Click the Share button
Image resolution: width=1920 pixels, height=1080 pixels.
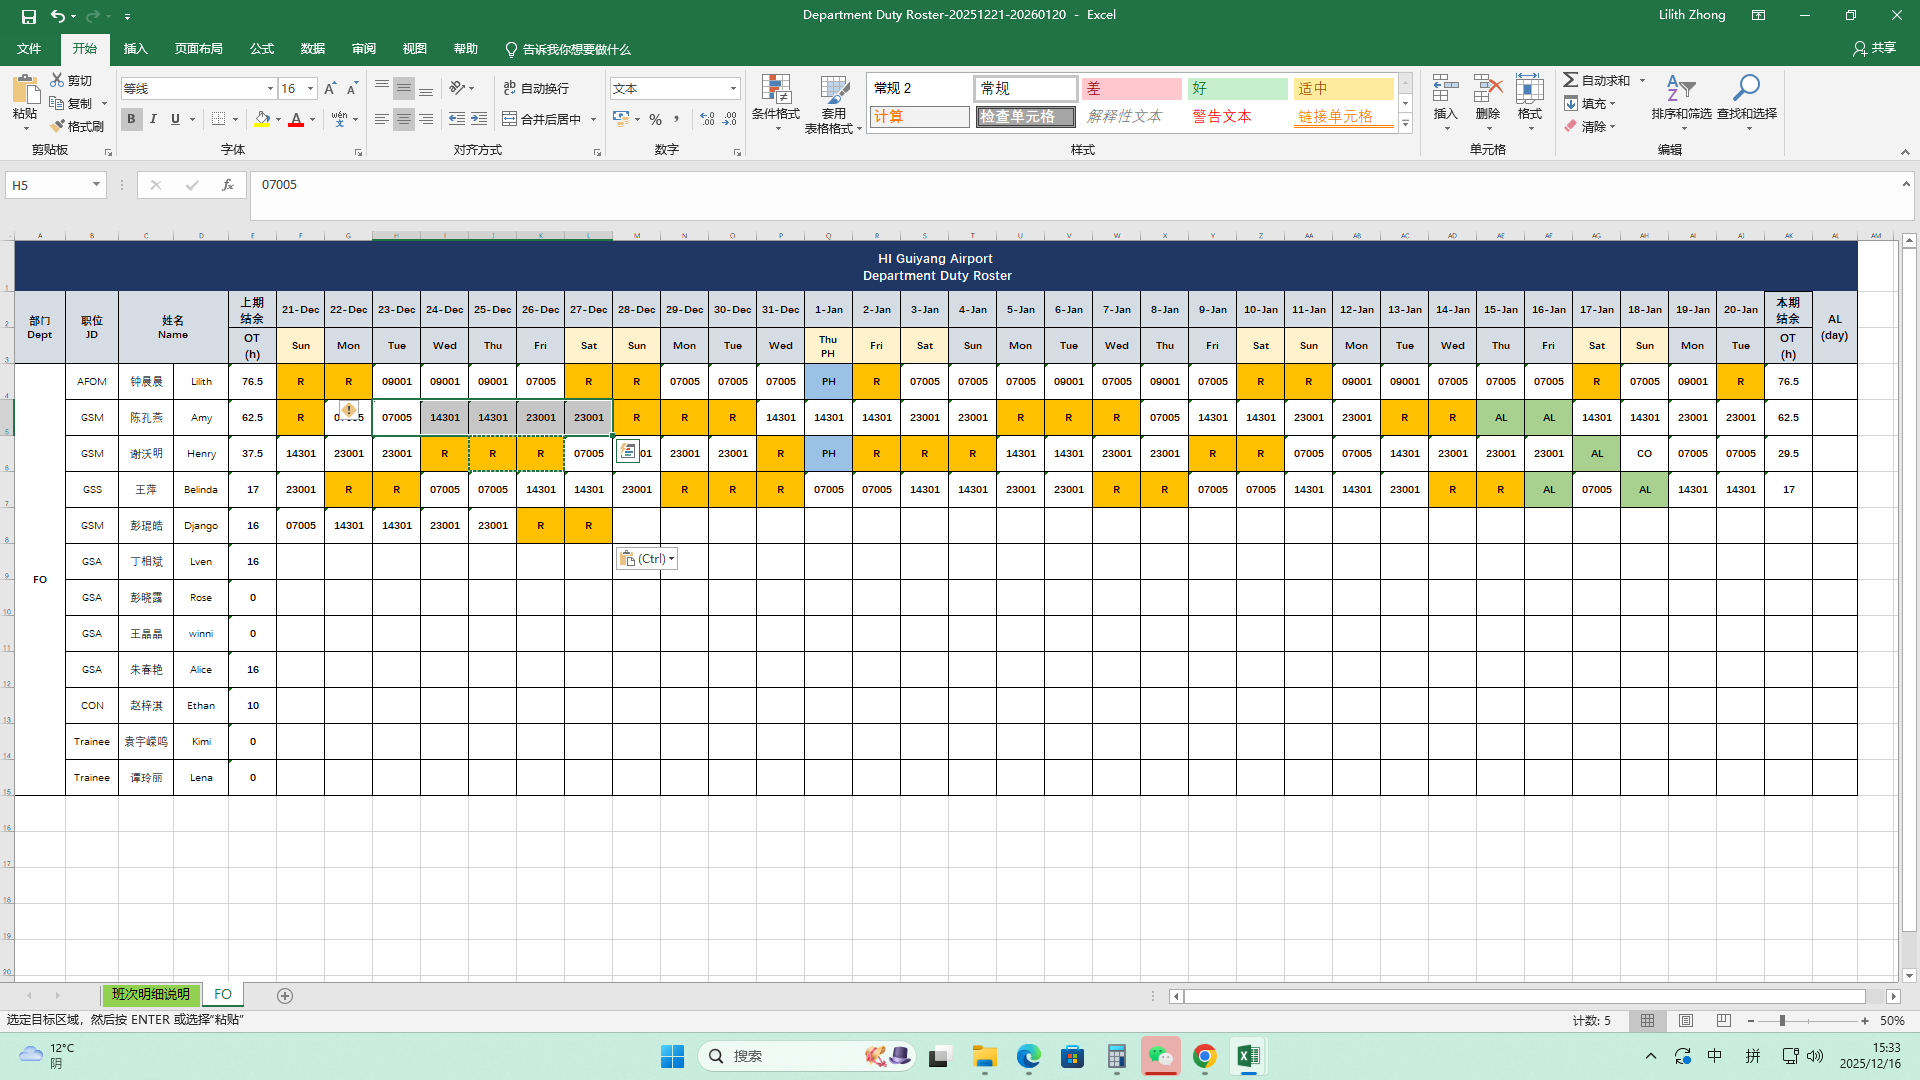(1874, 48)
